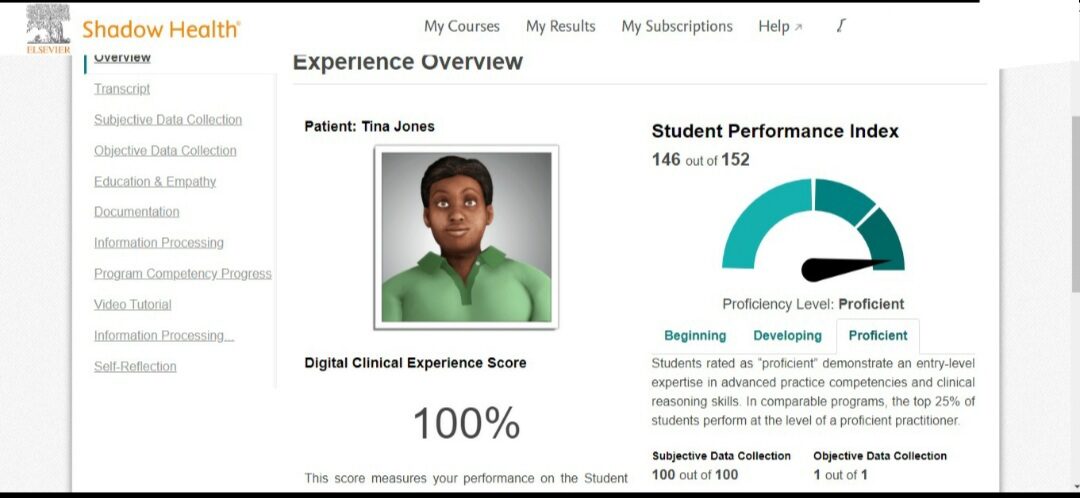Open My Courses in top navigation

click(461, 27)
